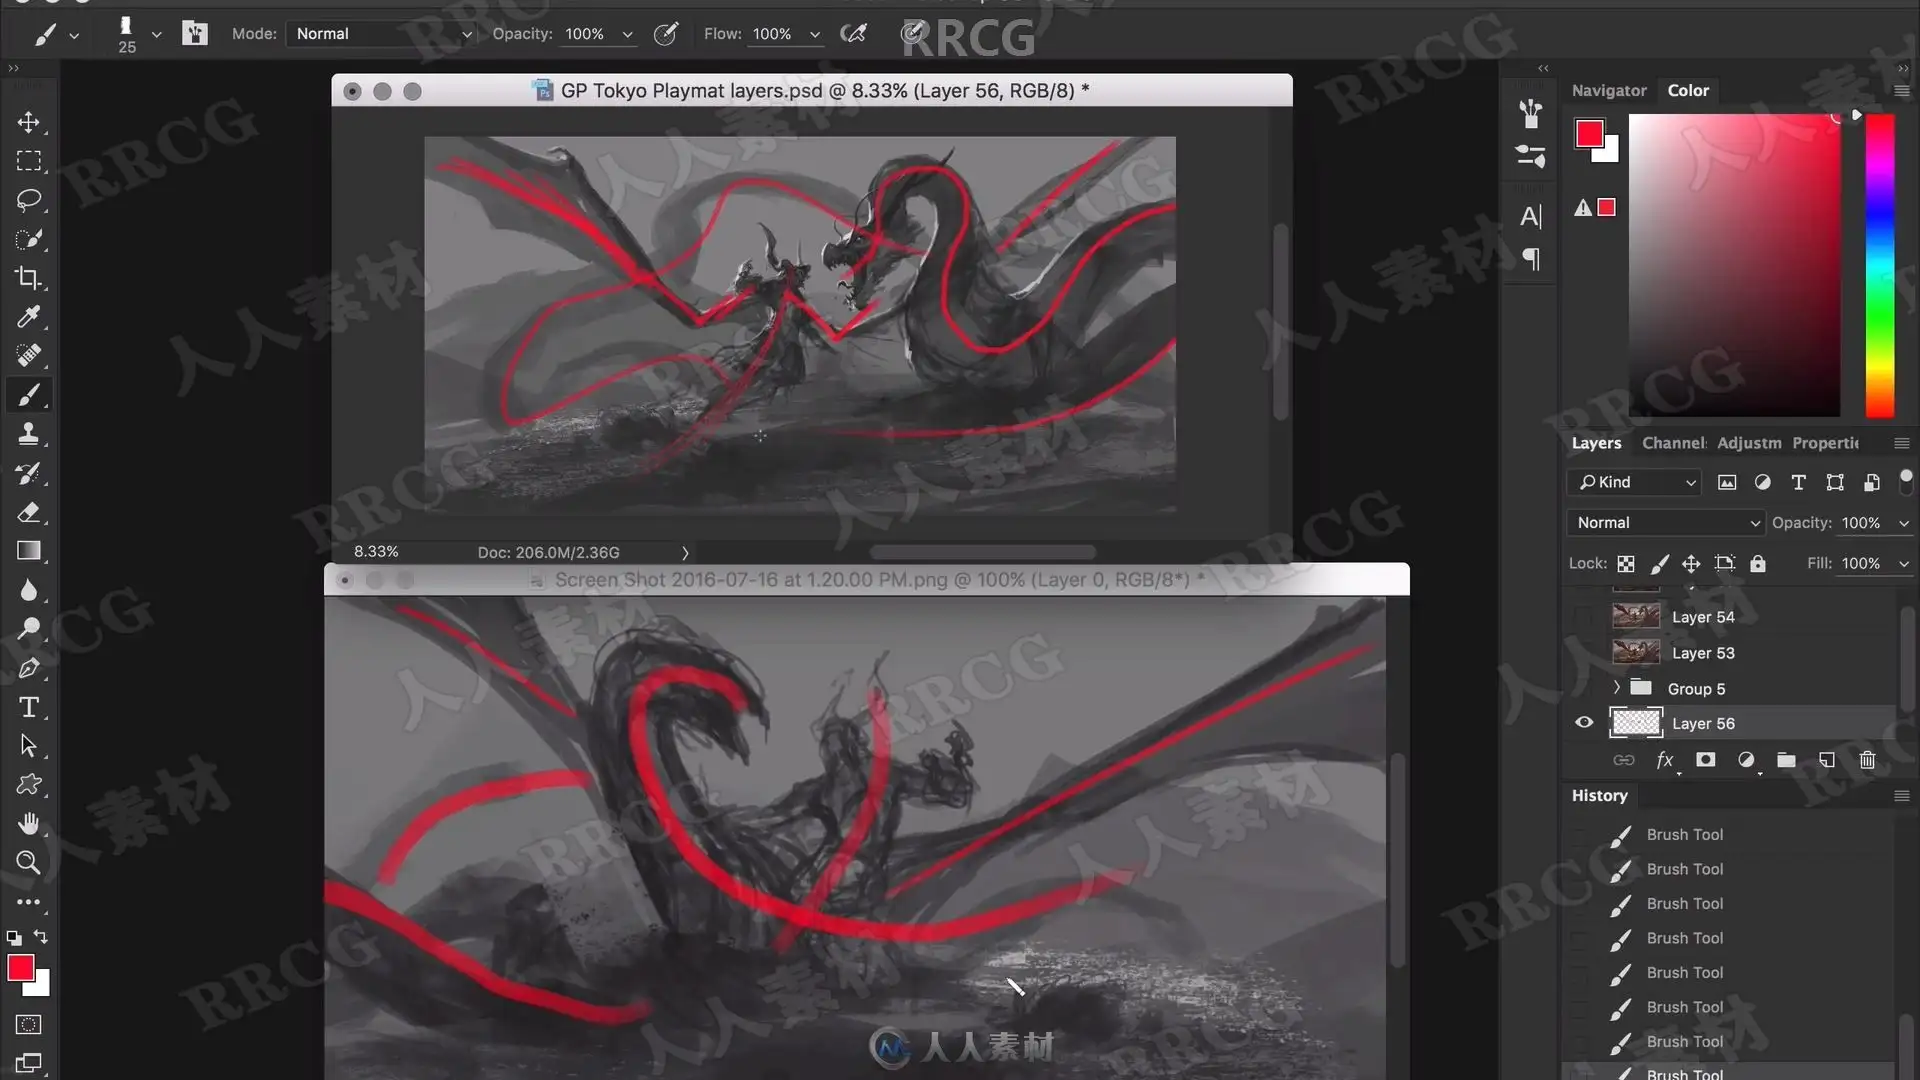This screenshot has width=1920, height=1080.
Task: Select the Blur tool
Action: [x=28, y=590]
